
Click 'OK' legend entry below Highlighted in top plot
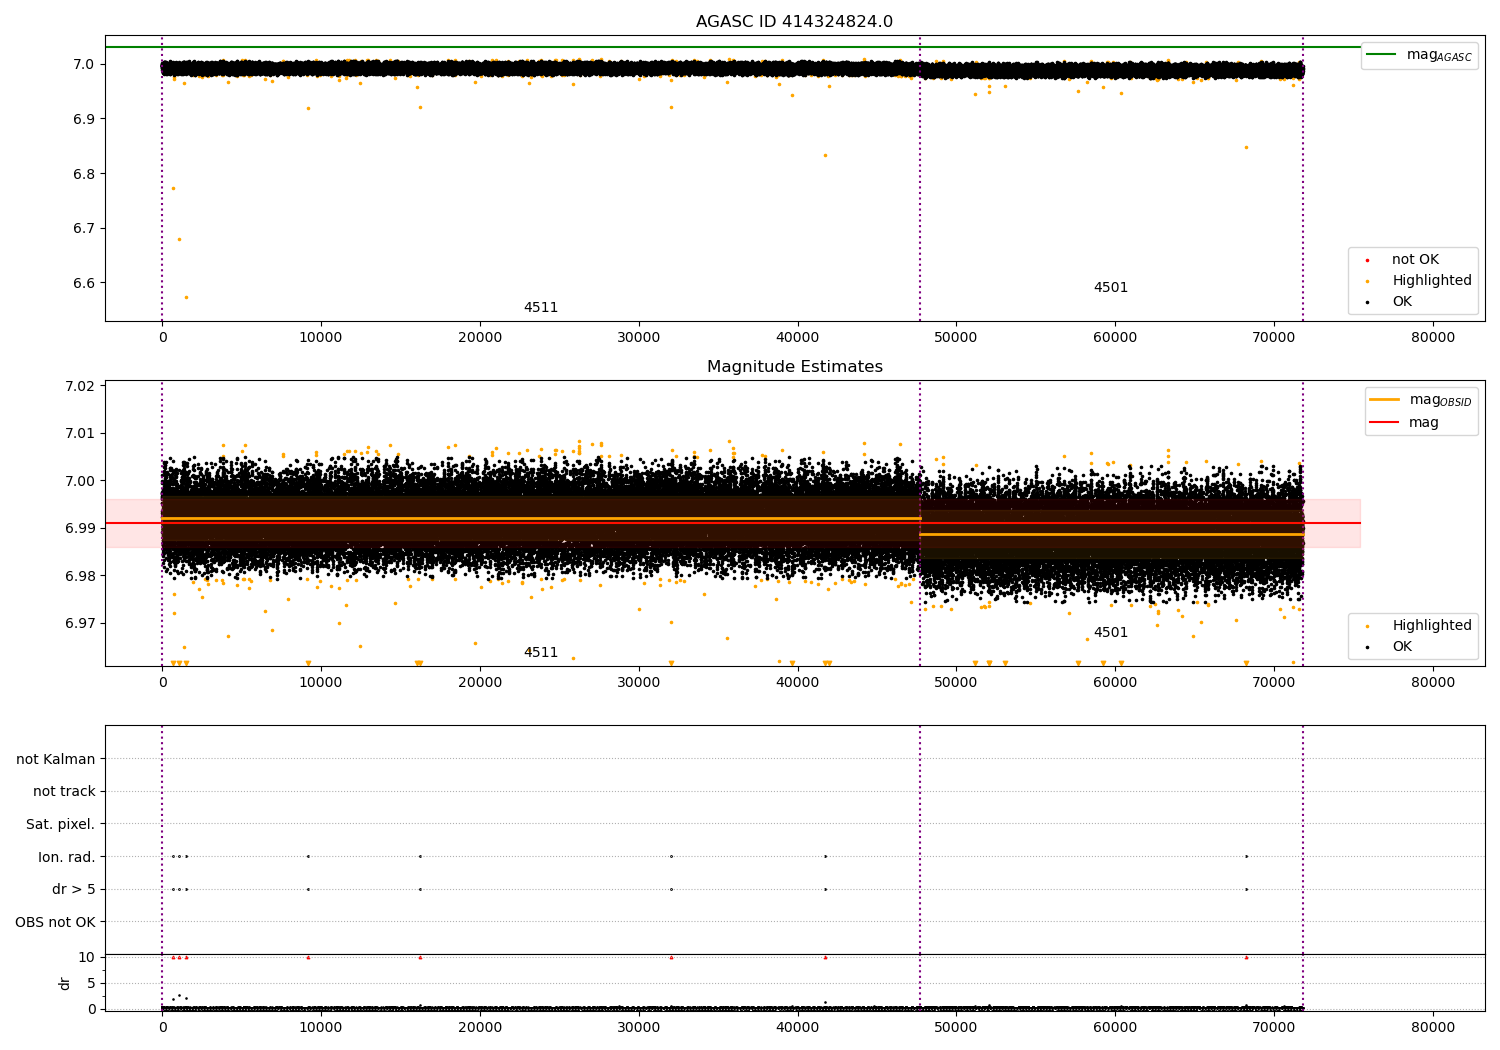click(1402, 302)
